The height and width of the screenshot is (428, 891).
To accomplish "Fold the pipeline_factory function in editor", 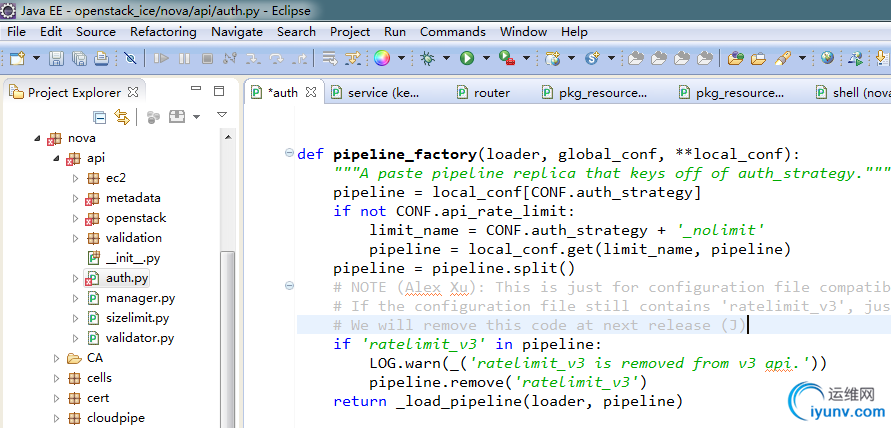I will (x=289, y=153).
